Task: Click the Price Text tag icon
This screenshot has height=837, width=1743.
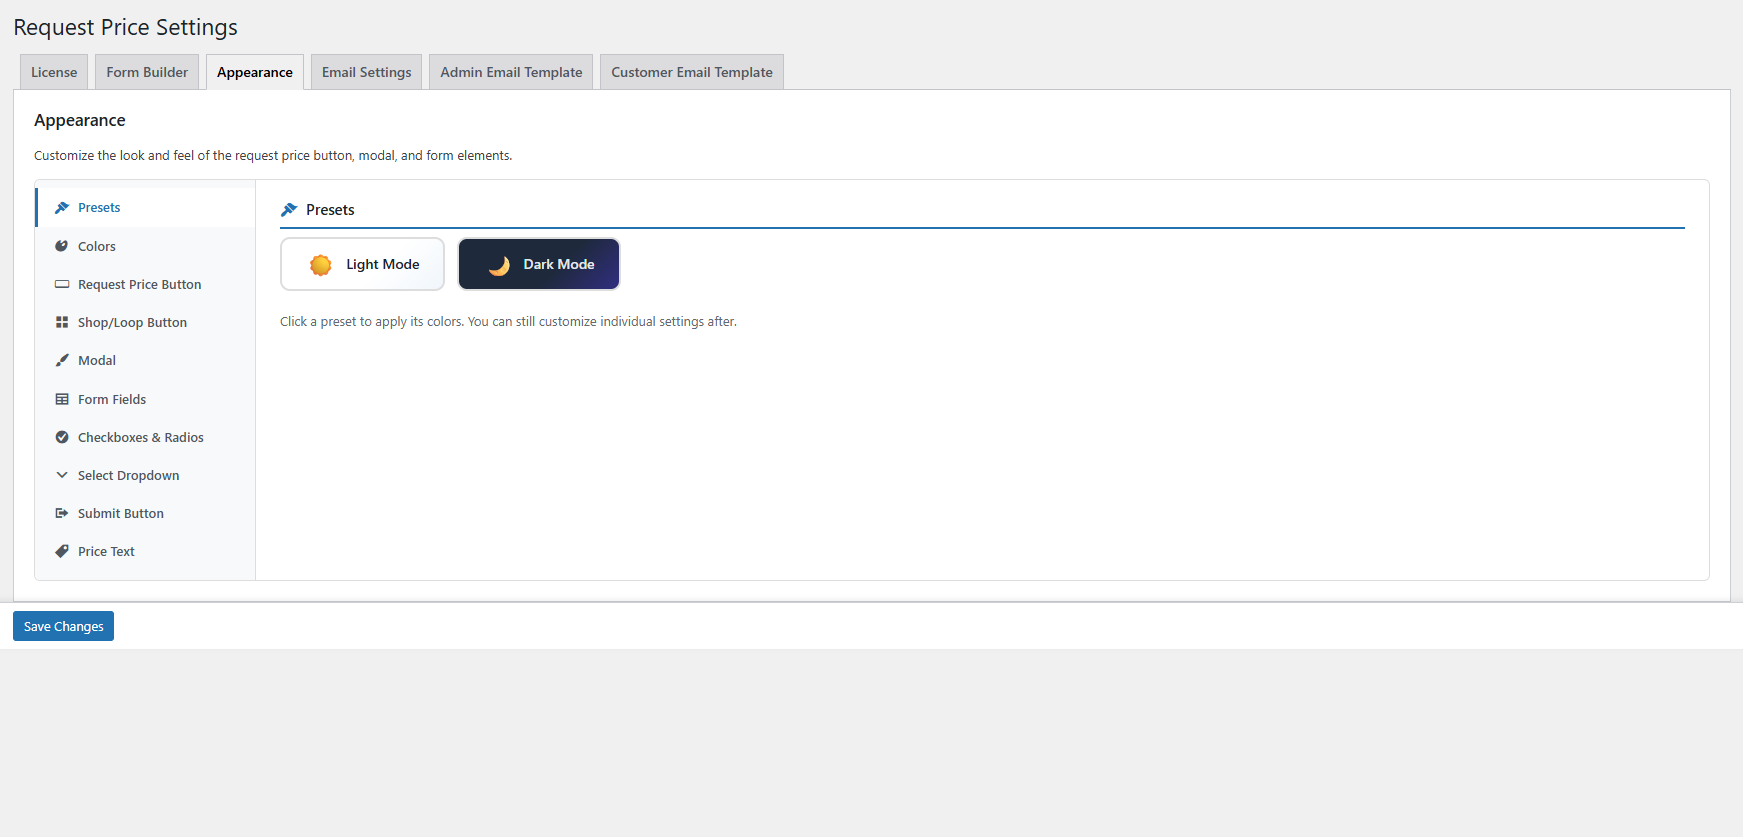Action: [62, 552]
